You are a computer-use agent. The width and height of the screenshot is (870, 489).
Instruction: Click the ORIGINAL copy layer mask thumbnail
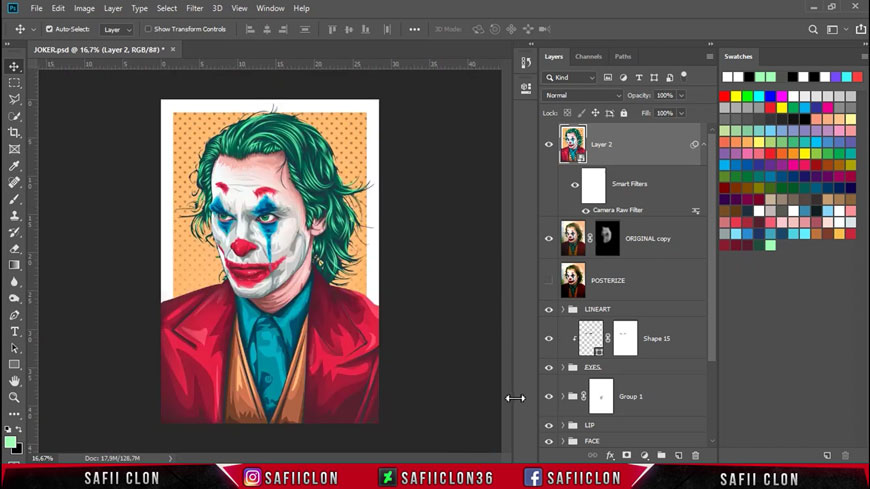[x=608, y=238]
